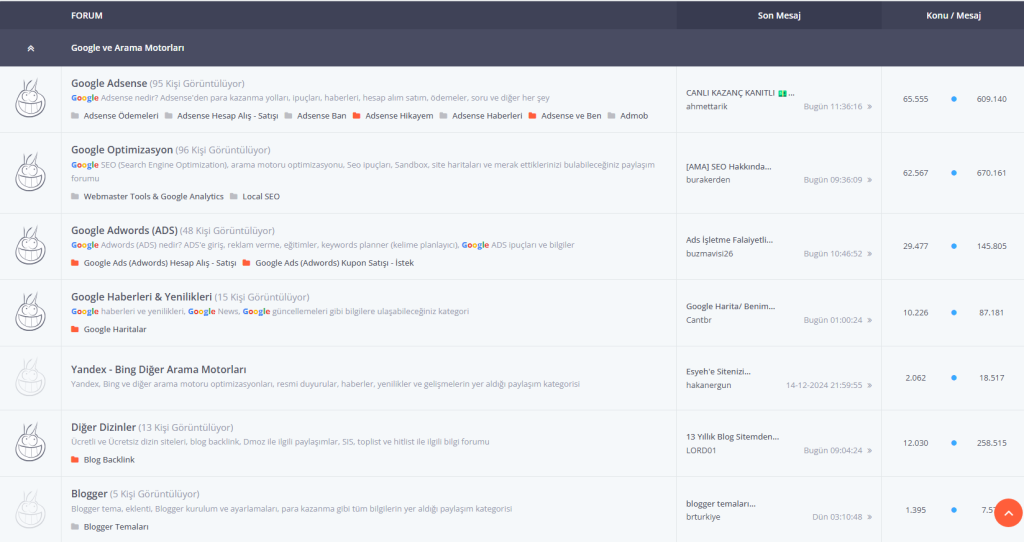Open the Admob subforum
This screenshot has height=542, width=1024.
[634, 116]
